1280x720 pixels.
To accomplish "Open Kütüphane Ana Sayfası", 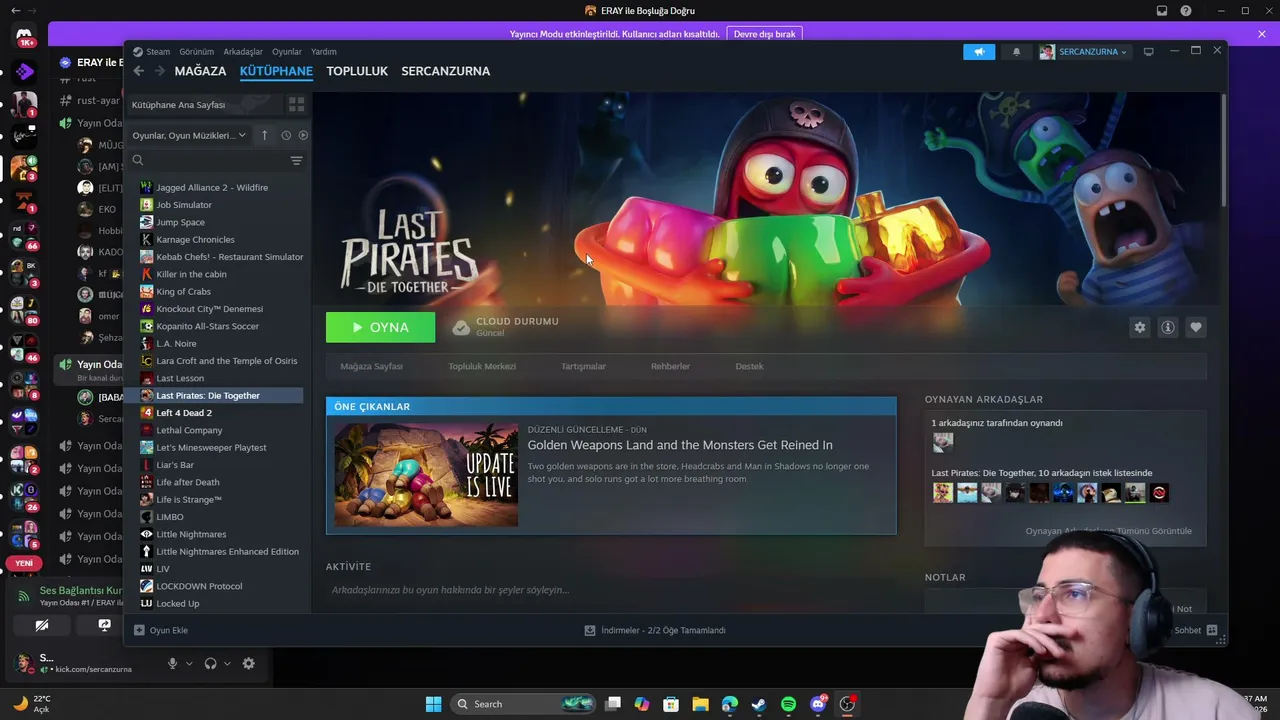I will 203,104.
